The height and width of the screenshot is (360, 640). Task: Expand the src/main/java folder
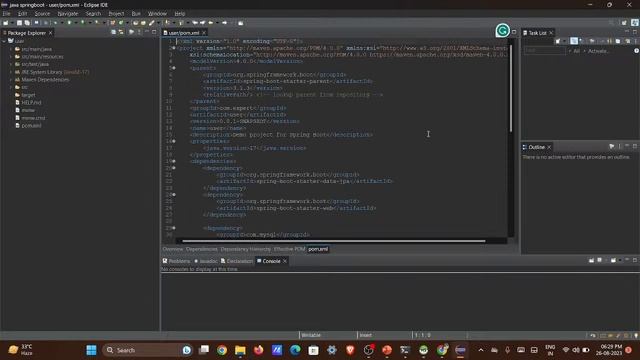click(x=11, y=49)
